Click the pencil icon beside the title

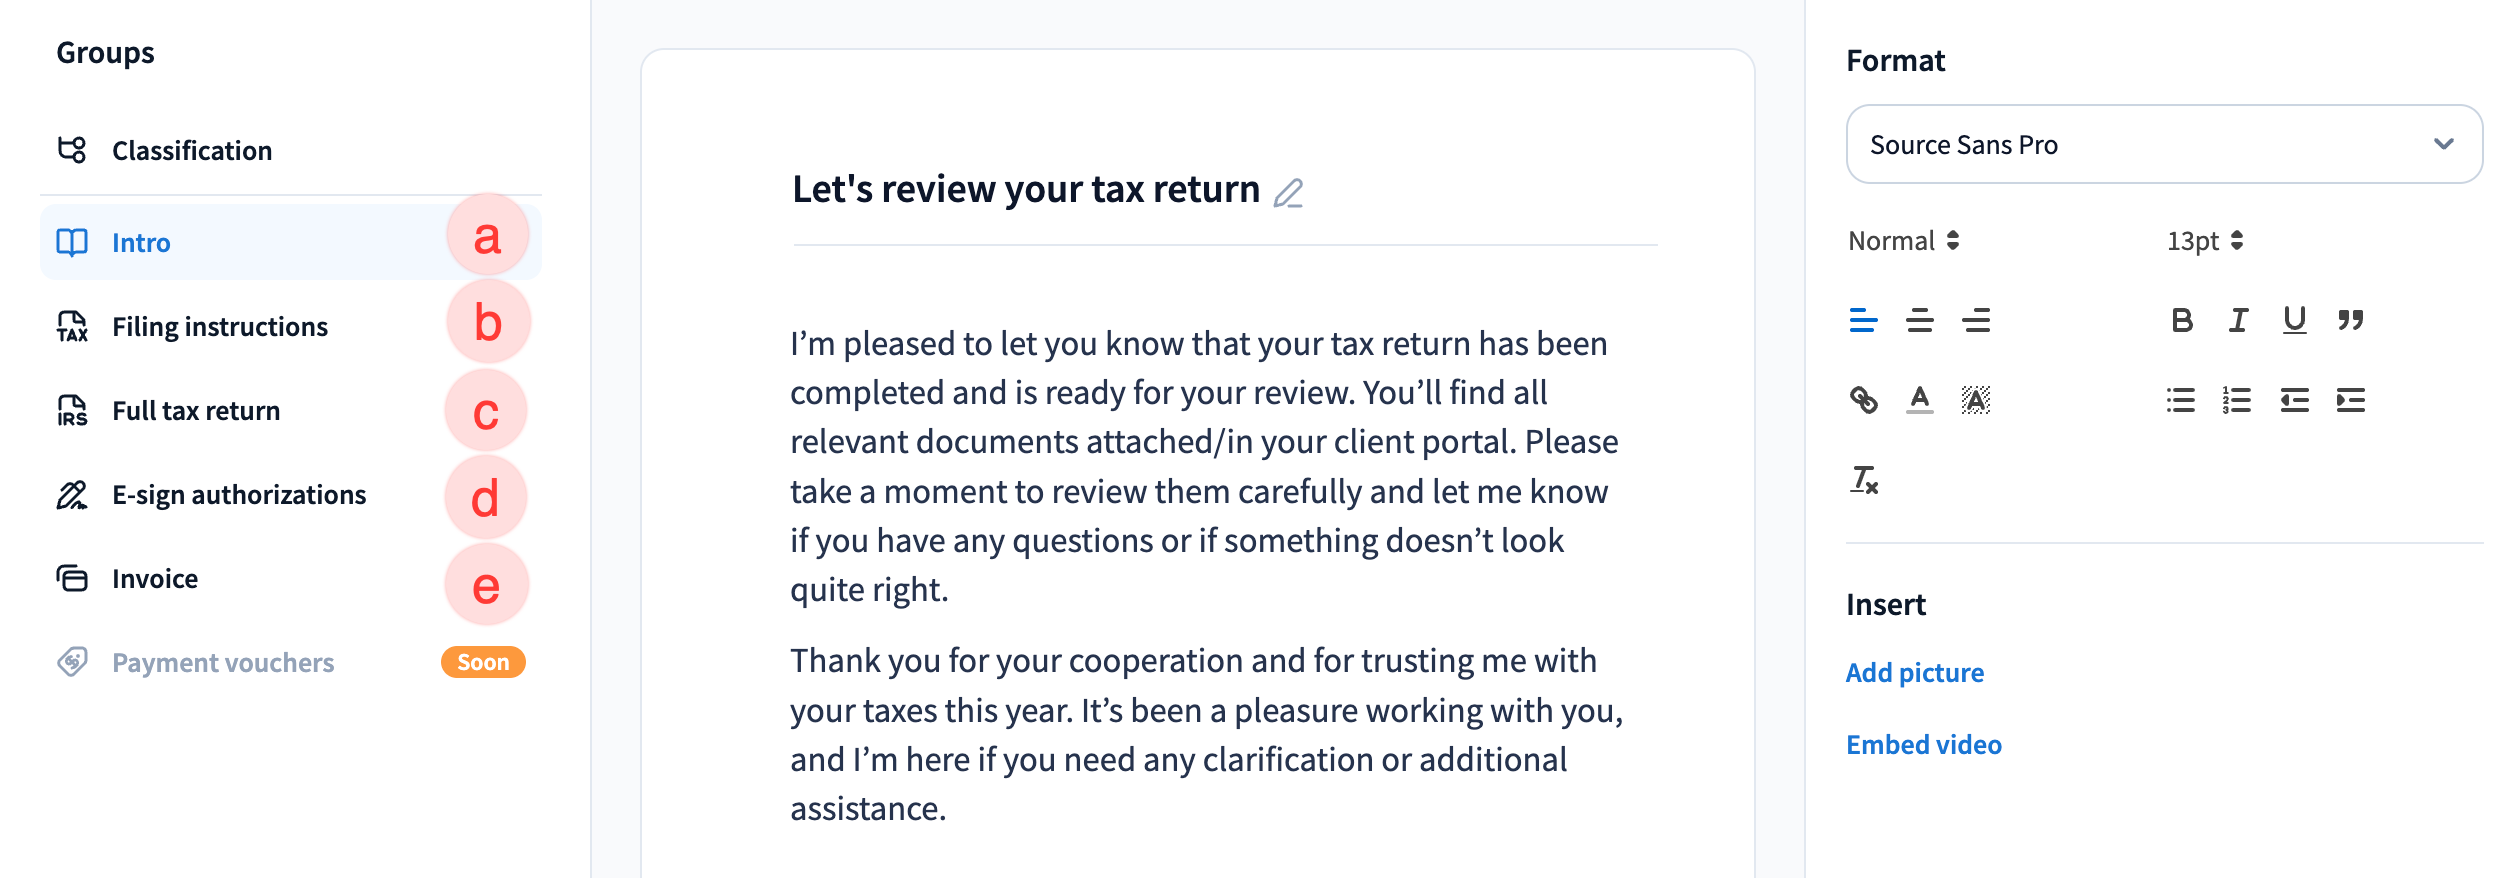(1288, 192)
